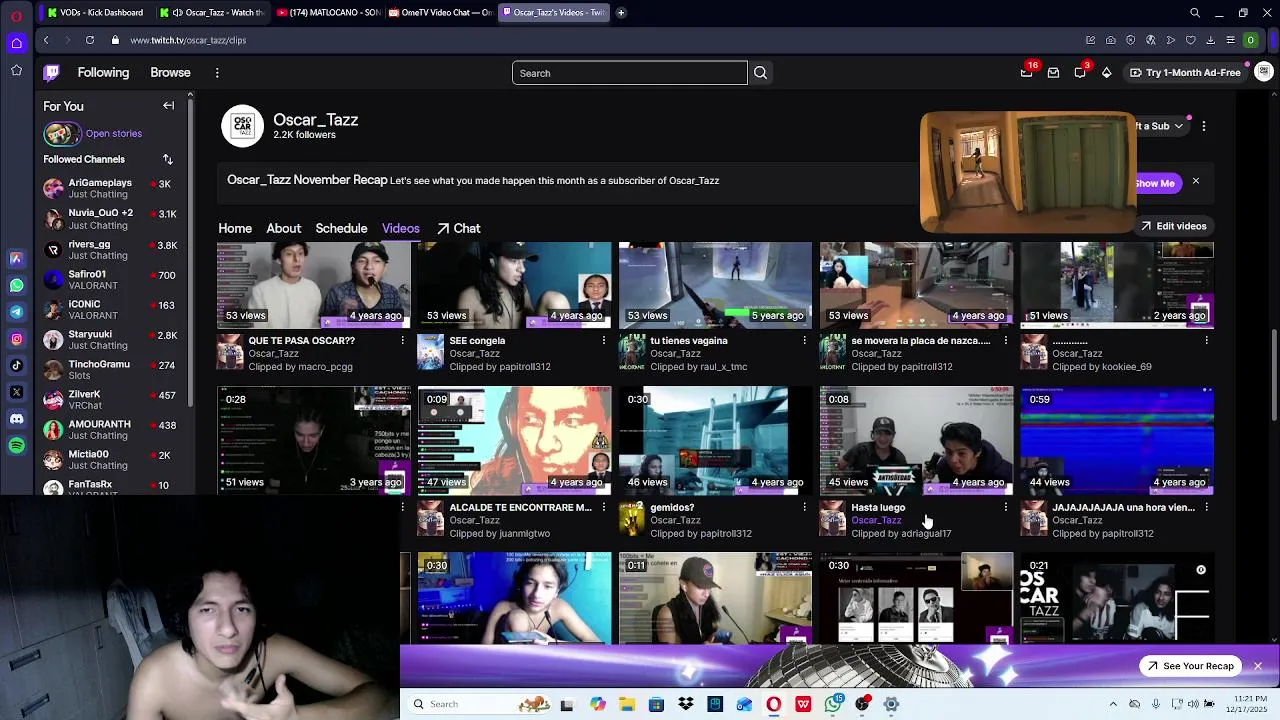The width and height of the screenshot is (1280, 720).
Task: Dismiss the November Recap banner
Action: (x=1195, y=181)
